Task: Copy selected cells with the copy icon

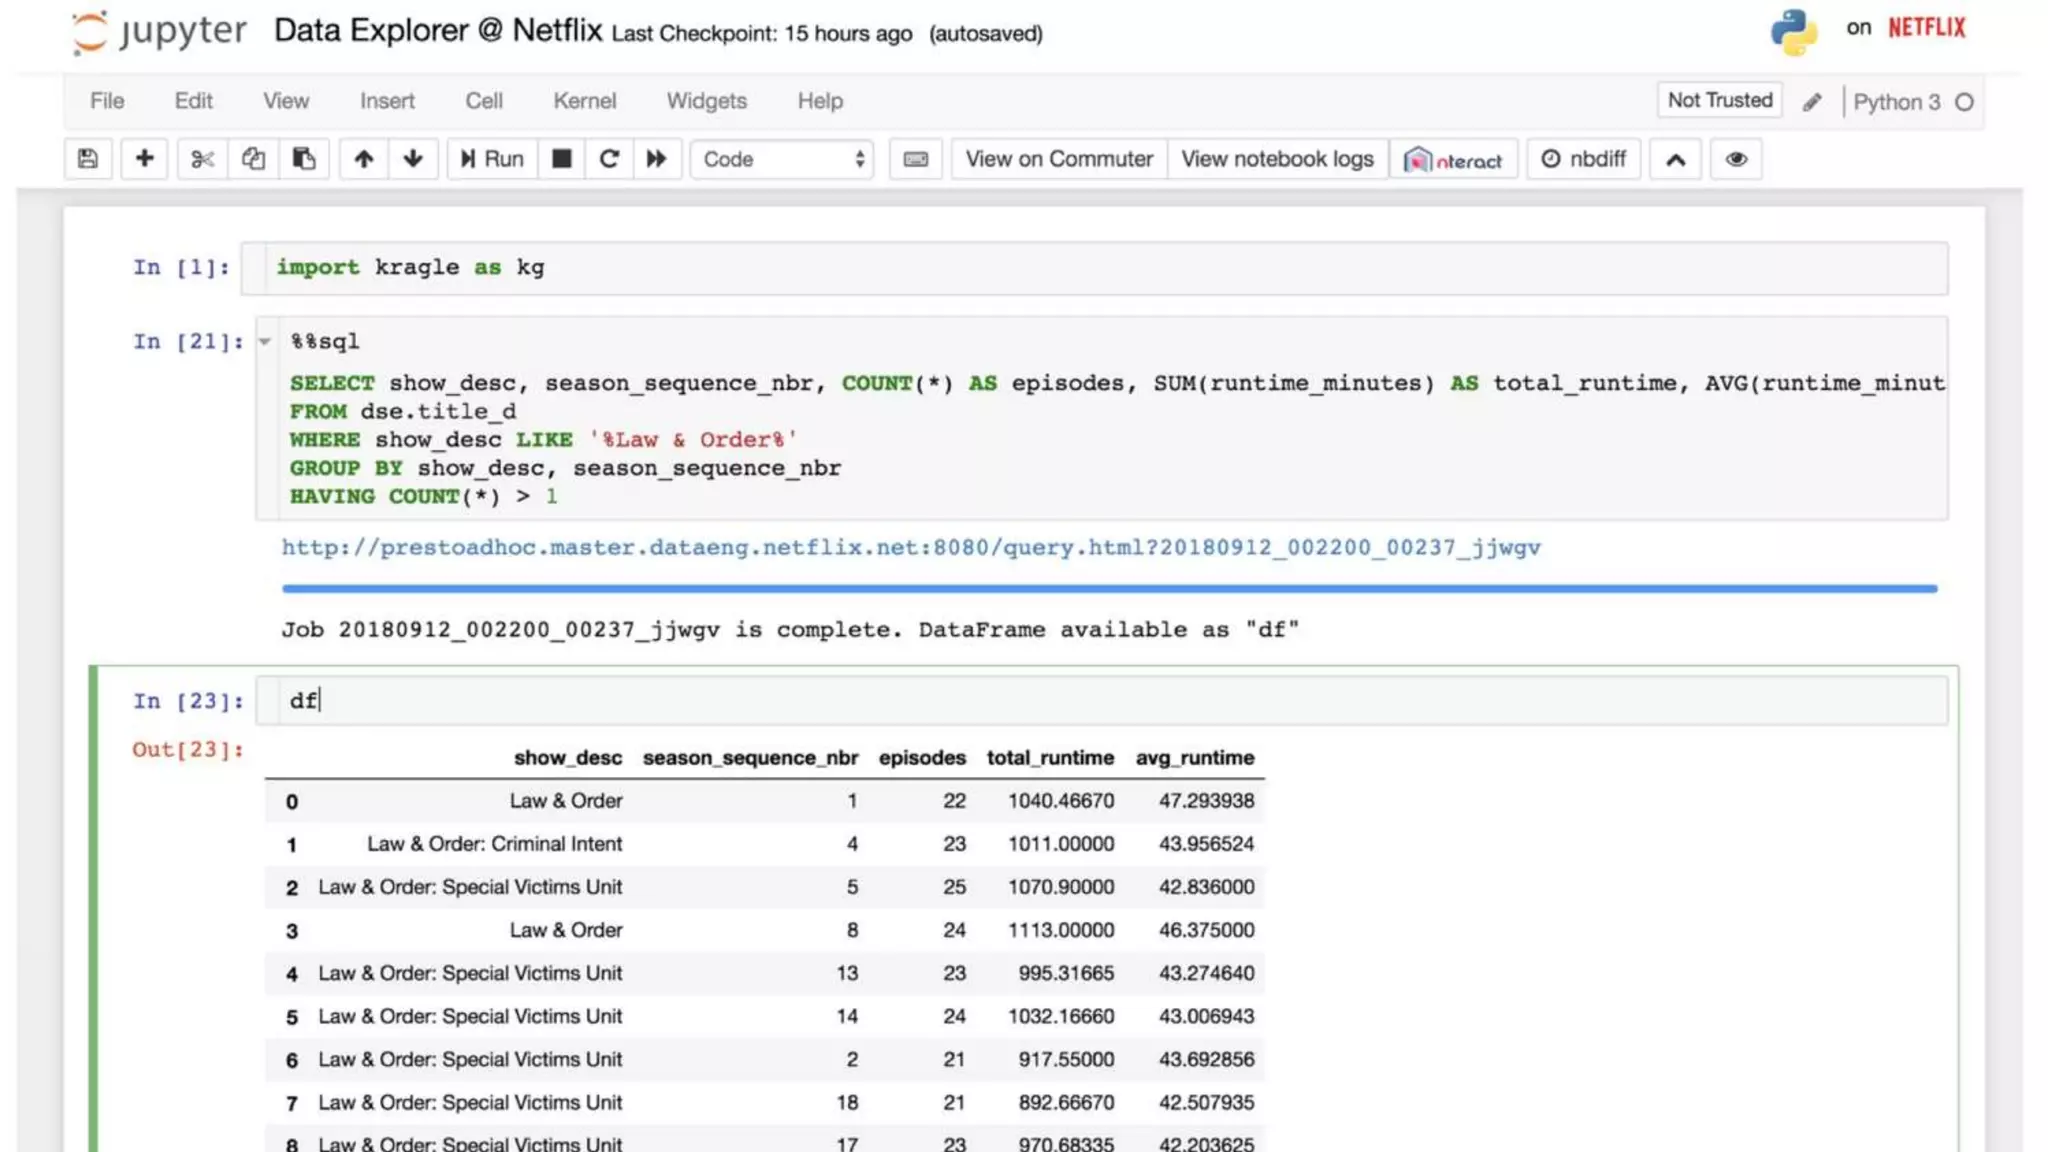Action: pos(253,159)
